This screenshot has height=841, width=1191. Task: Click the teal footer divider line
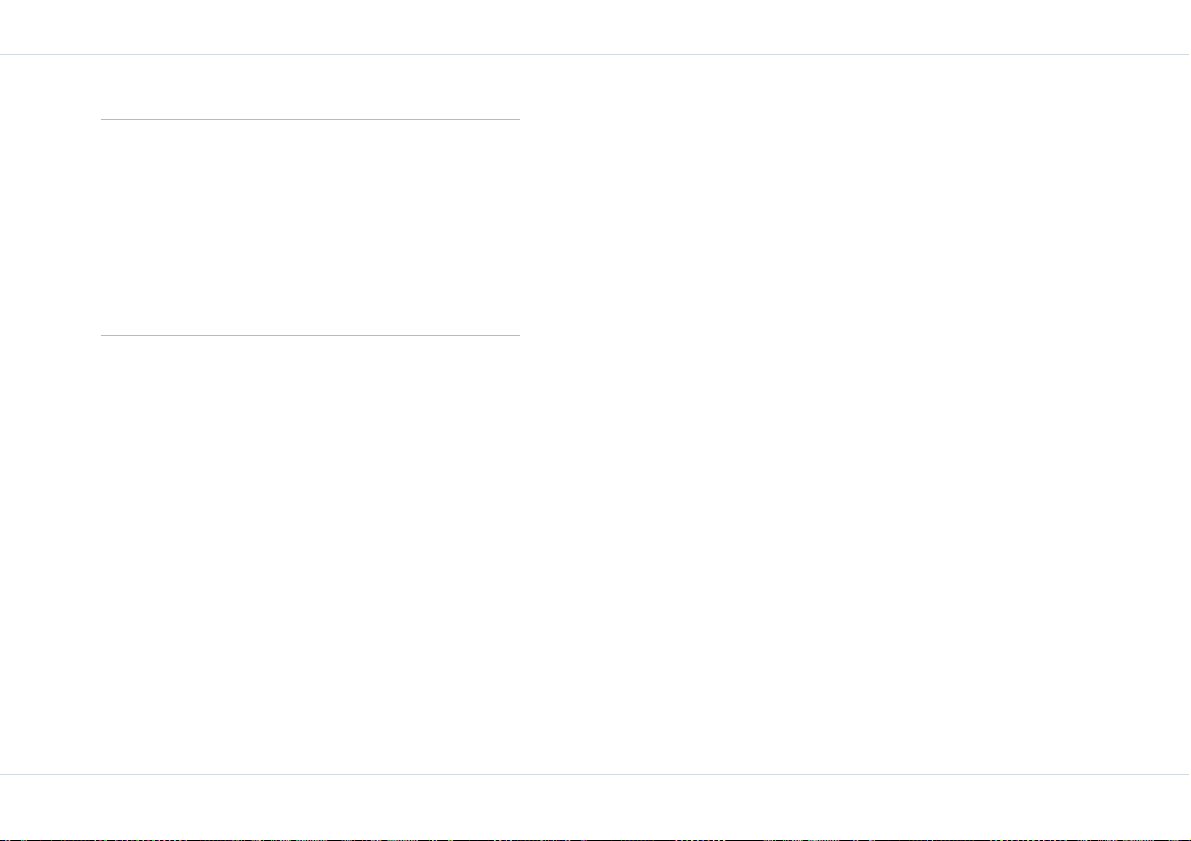(x=596, y=774)
